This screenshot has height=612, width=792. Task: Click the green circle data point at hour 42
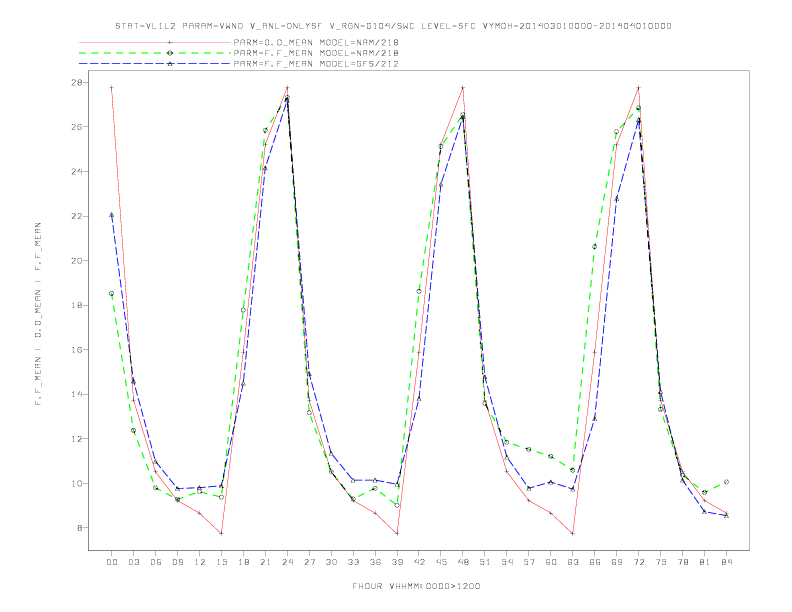click(x=419, y=291)
